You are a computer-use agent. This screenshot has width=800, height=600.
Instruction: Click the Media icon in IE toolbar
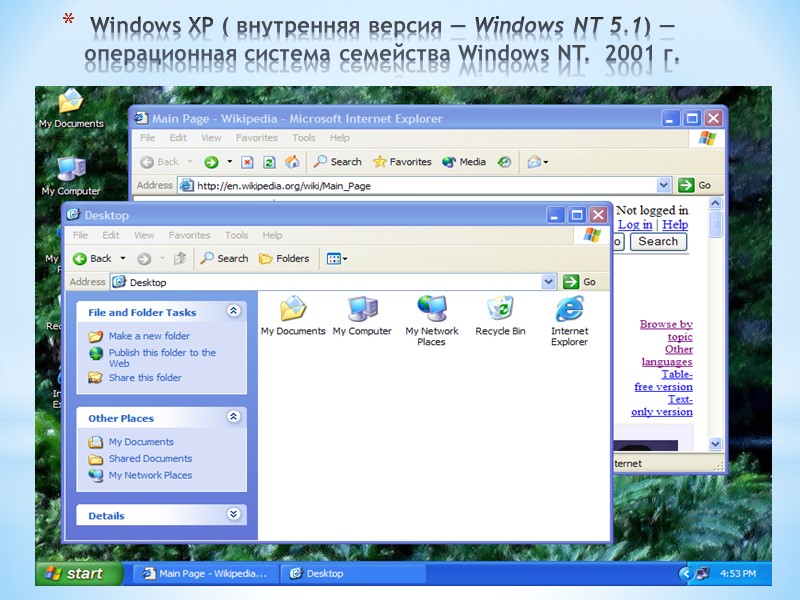pyautogui.click(x=447, y=161)
